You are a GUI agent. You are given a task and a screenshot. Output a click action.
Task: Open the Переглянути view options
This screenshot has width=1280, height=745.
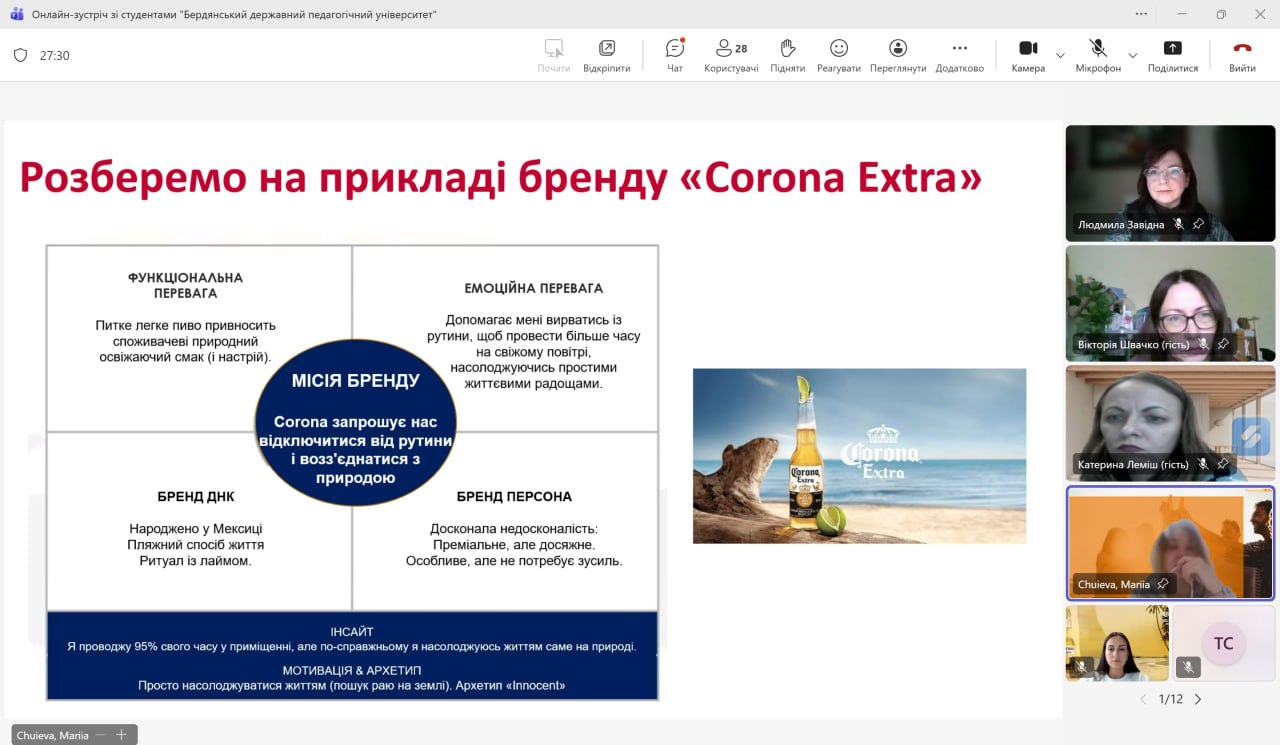coord(897,55)
